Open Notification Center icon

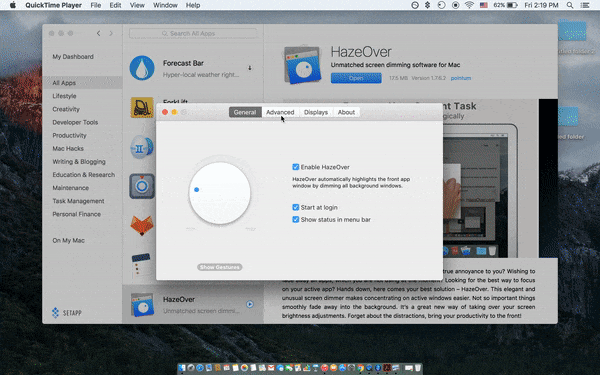click(x=585, y=5)
